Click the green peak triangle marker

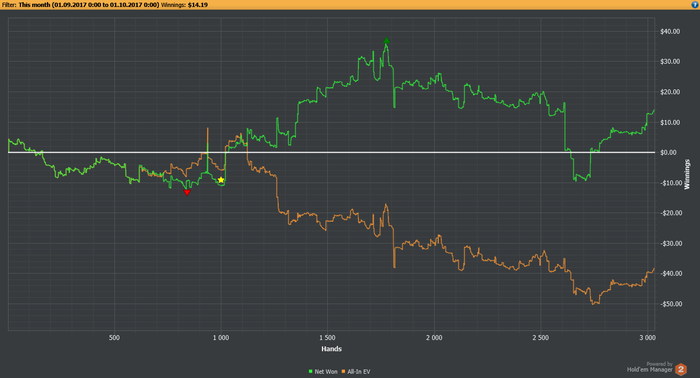(x=387, y=41)
